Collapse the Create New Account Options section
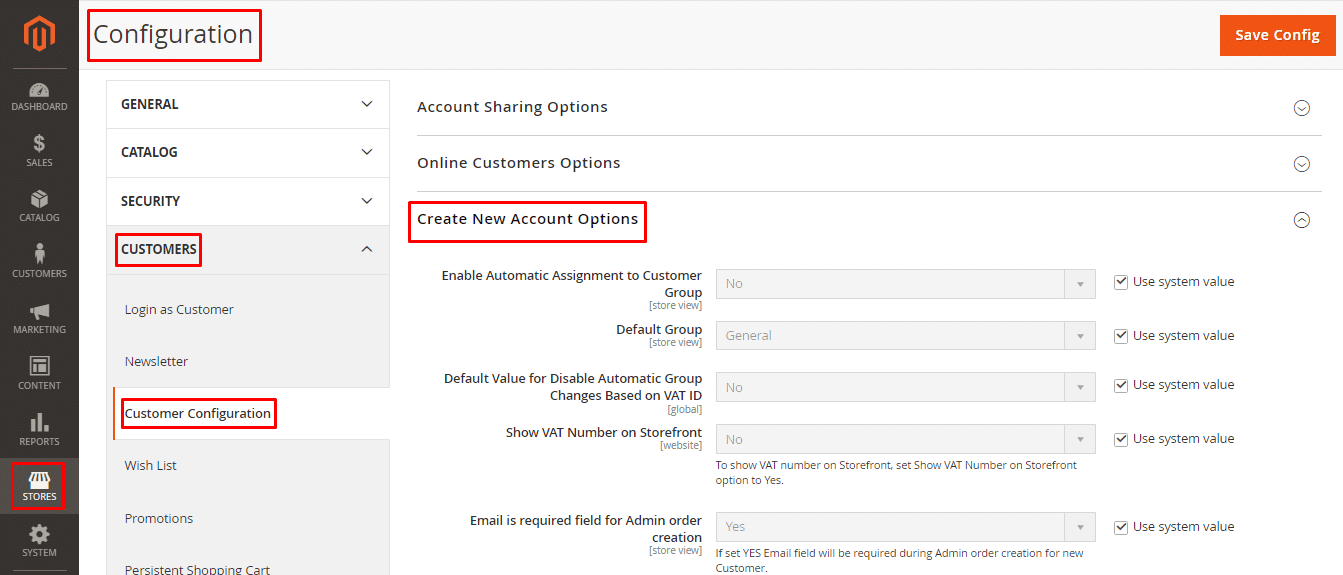 1301,220
